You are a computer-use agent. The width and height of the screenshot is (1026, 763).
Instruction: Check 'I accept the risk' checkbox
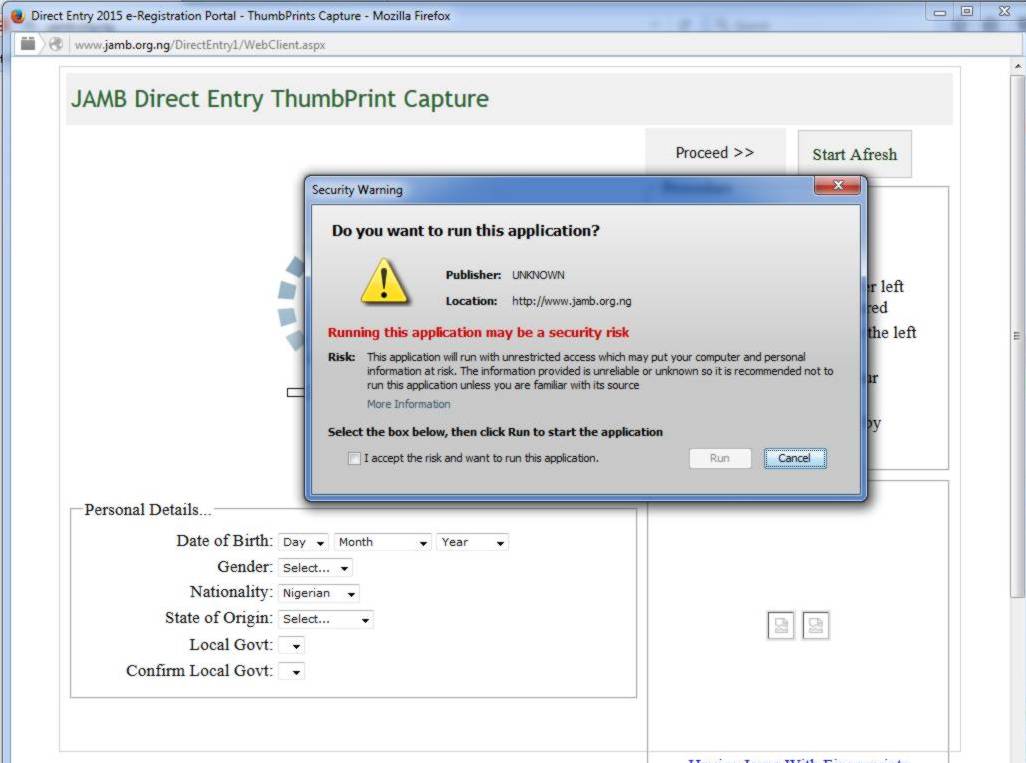pos(354,459)
